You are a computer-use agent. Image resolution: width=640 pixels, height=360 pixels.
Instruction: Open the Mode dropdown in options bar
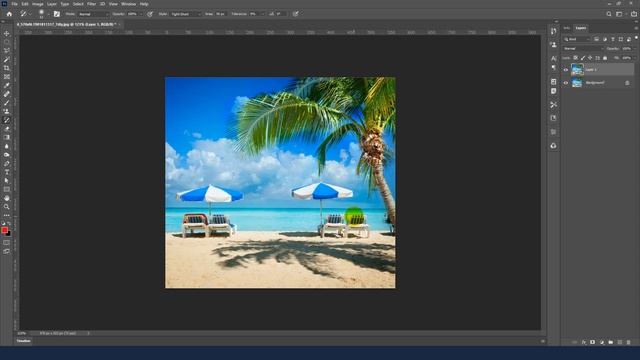[x=93, y=14]
